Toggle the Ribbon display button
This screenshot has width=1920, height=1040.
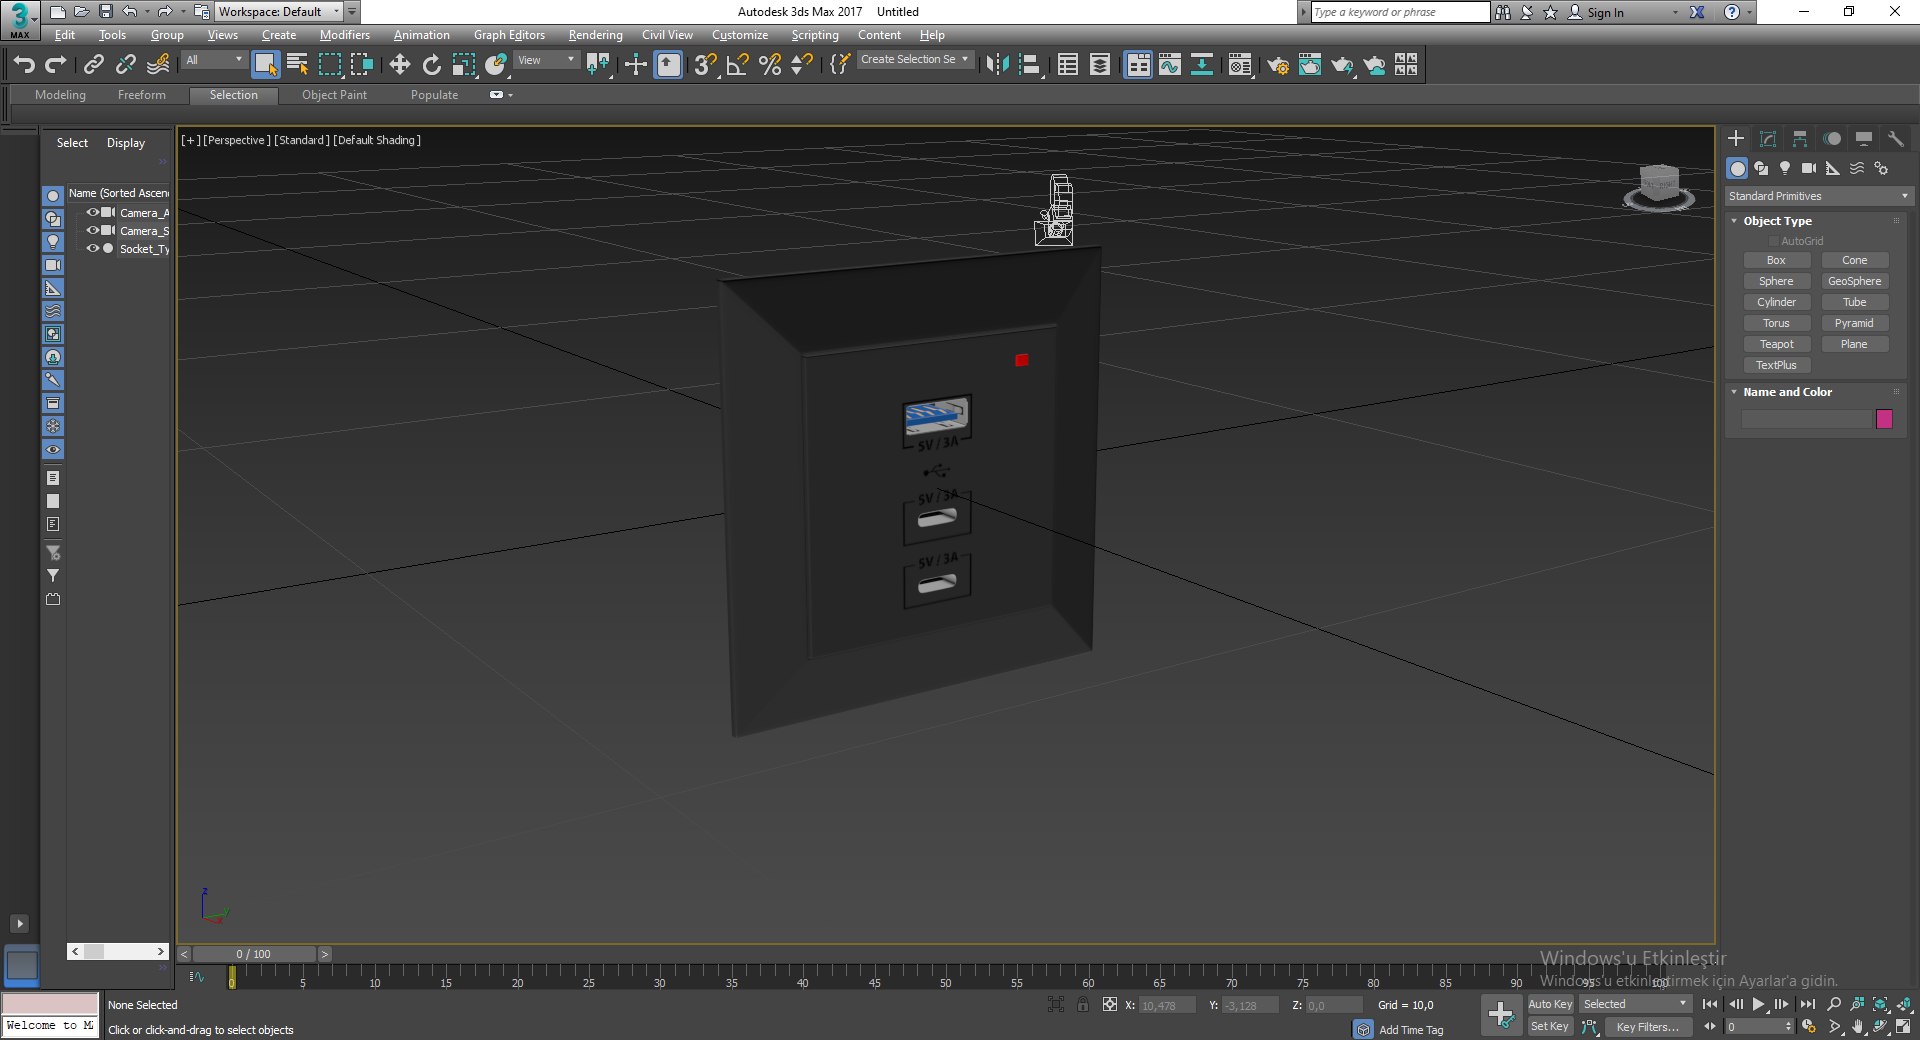[x=1138, y=65]
